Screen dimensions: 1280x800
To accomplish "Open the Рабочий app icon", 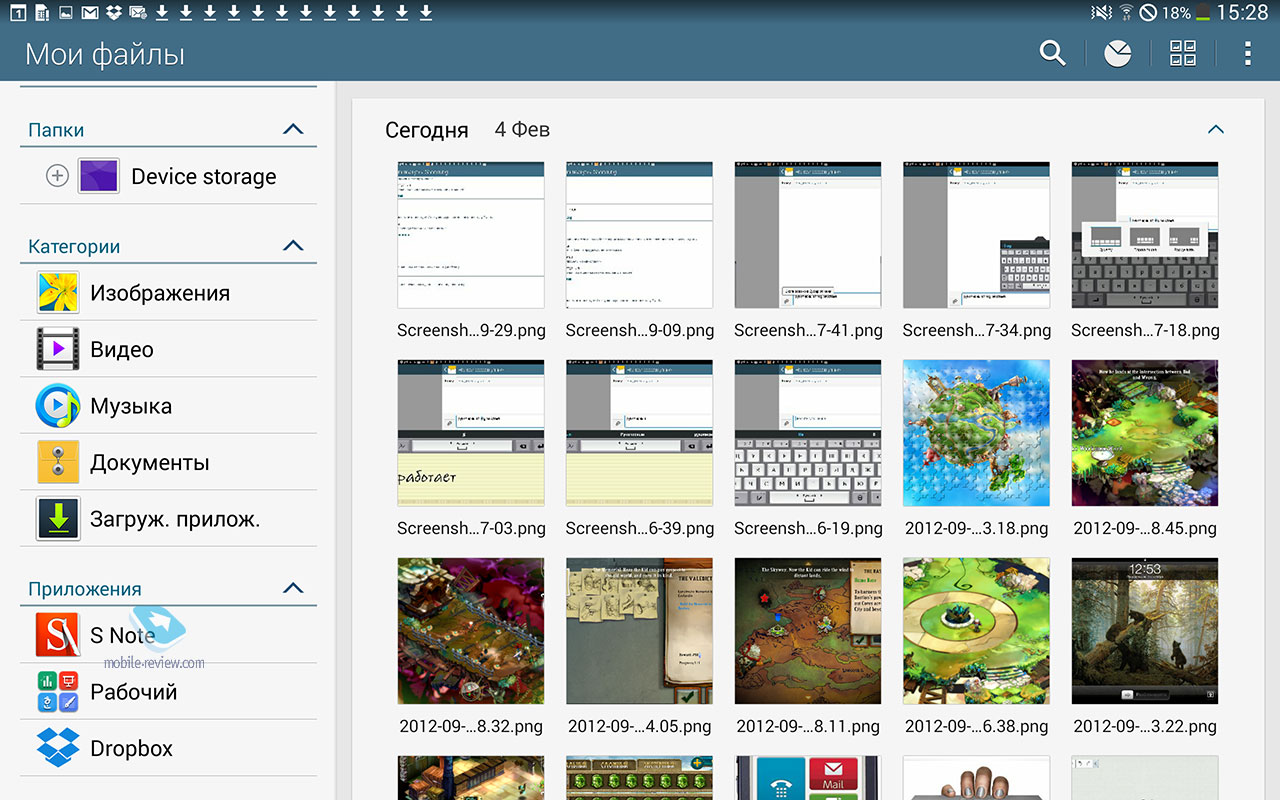I will 58,691.
